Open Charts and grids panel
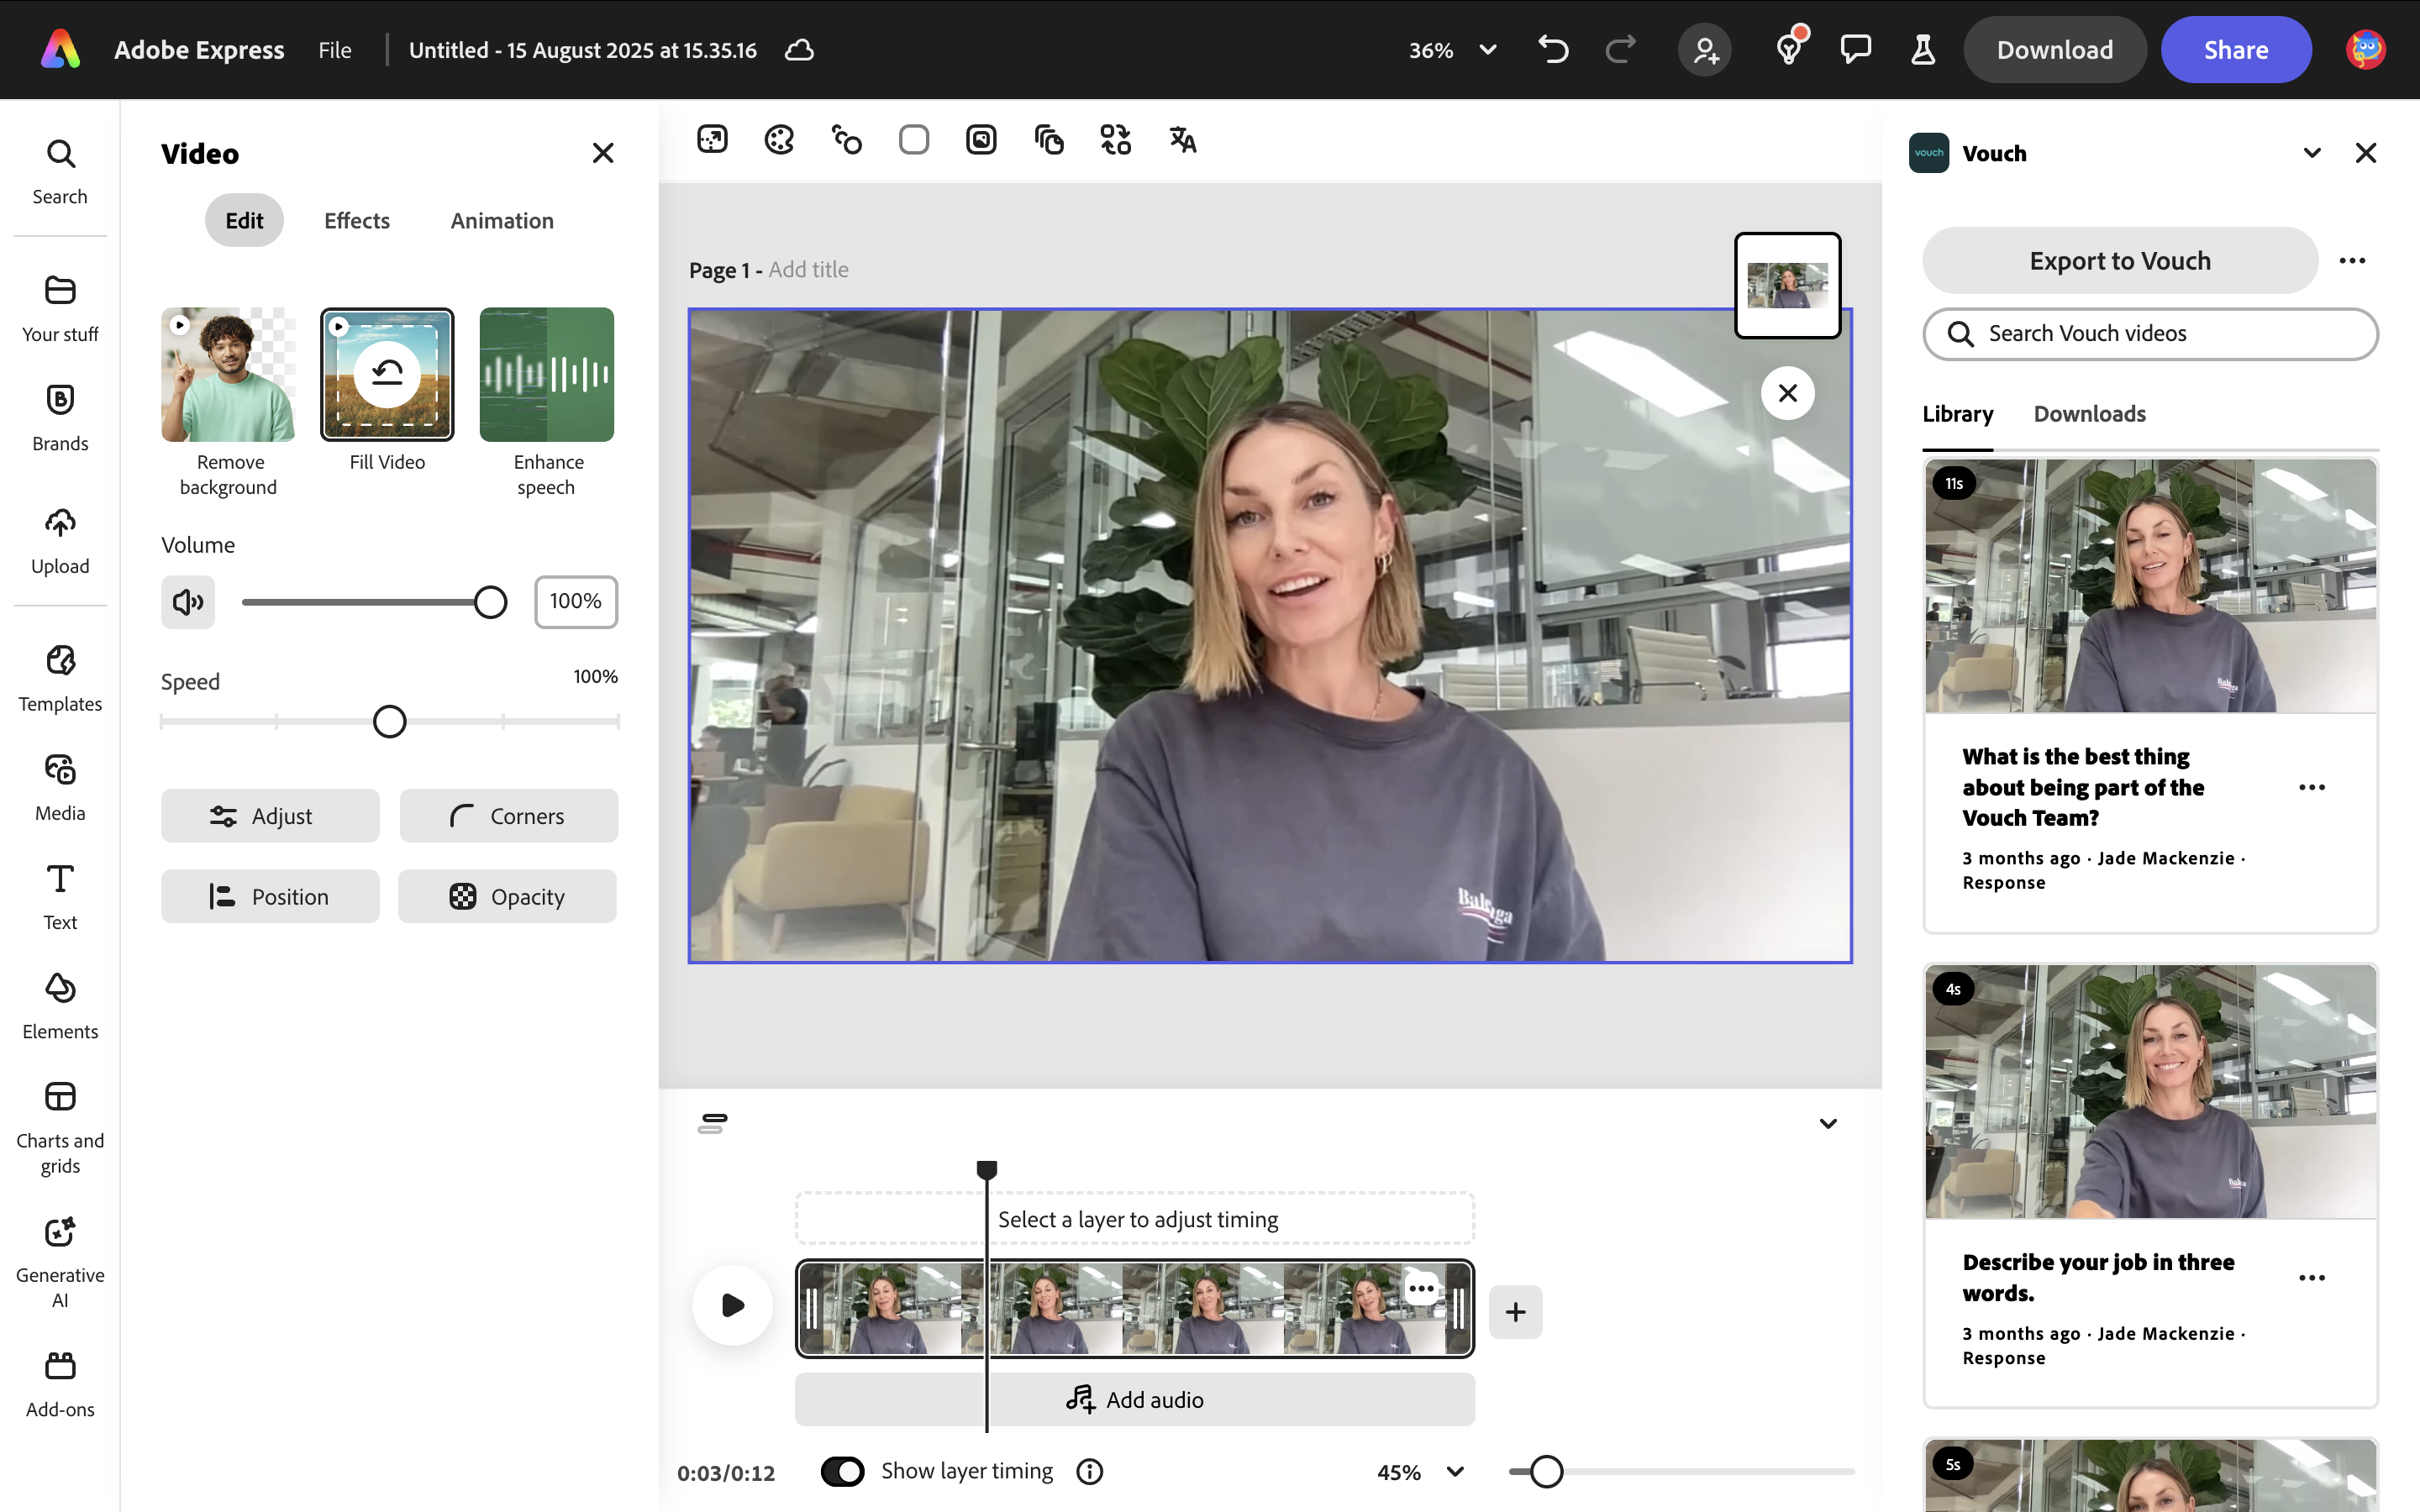This screenshot has width=2420, height=1512. click(x=60, y=1128)
